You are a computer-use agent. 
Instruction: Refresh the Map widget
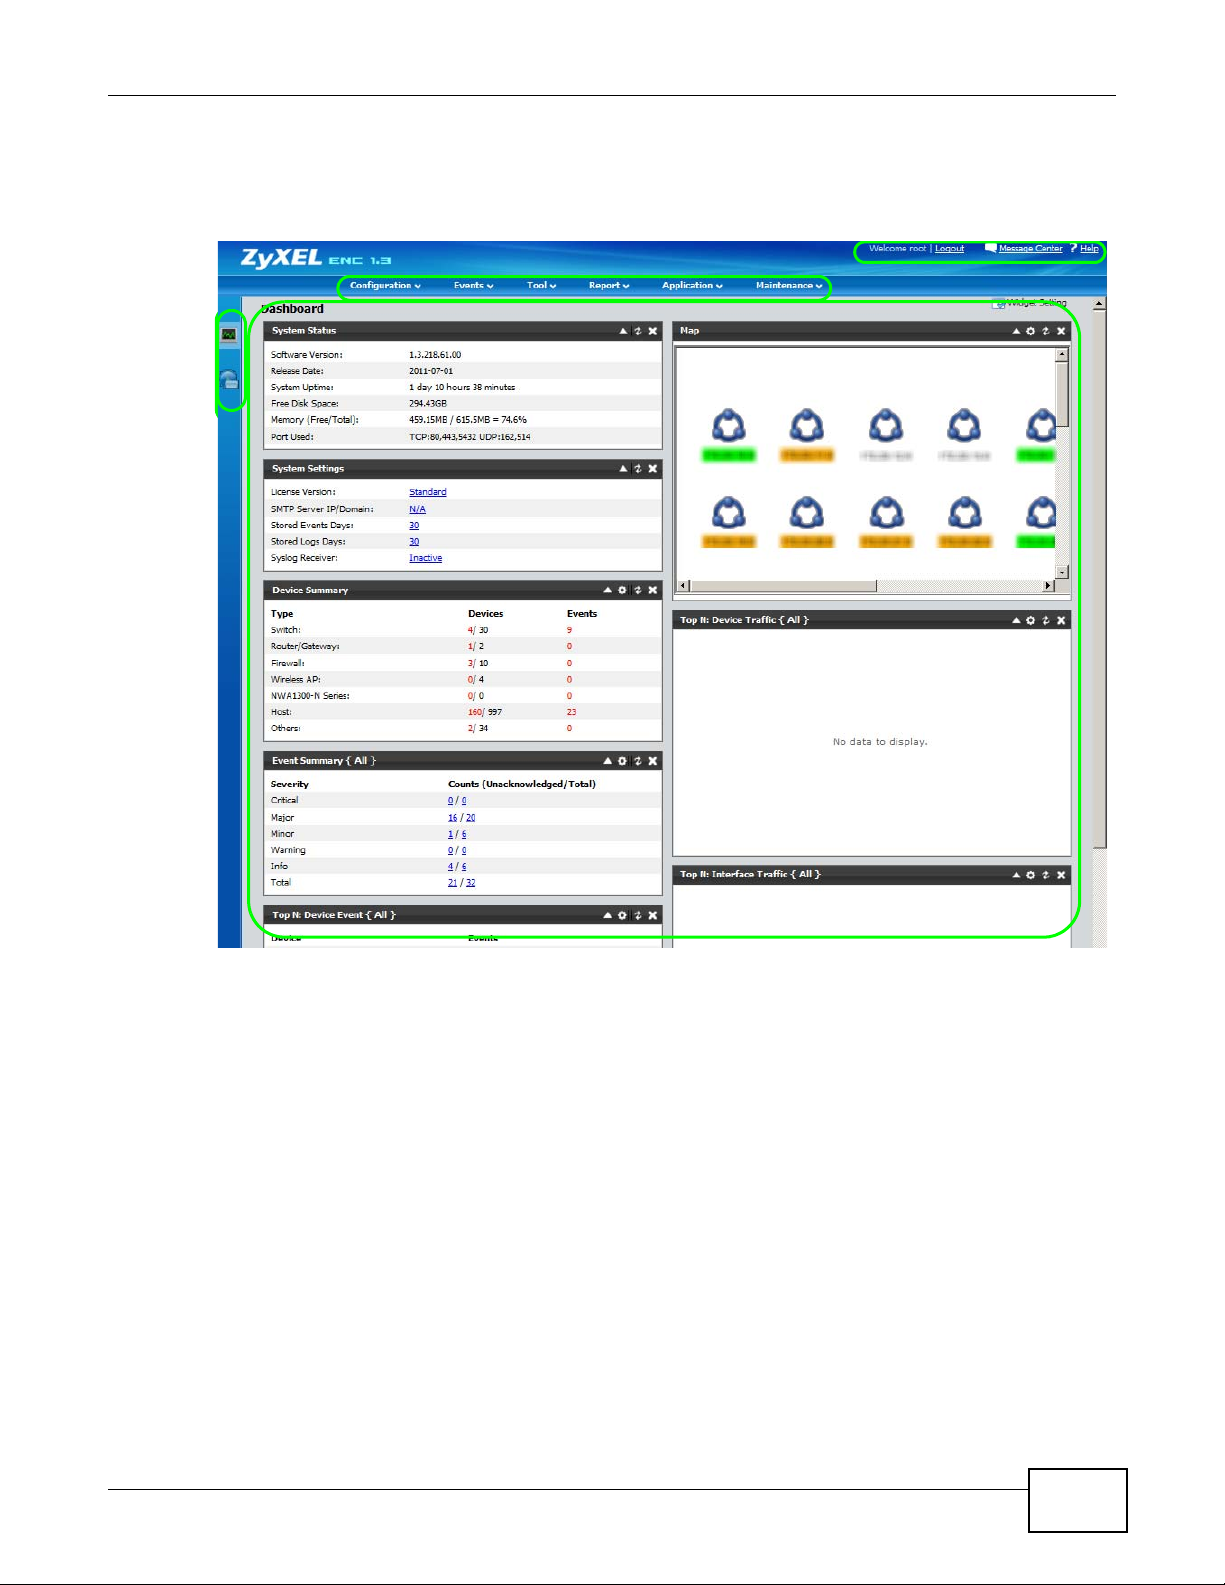tap(1046, 331)
